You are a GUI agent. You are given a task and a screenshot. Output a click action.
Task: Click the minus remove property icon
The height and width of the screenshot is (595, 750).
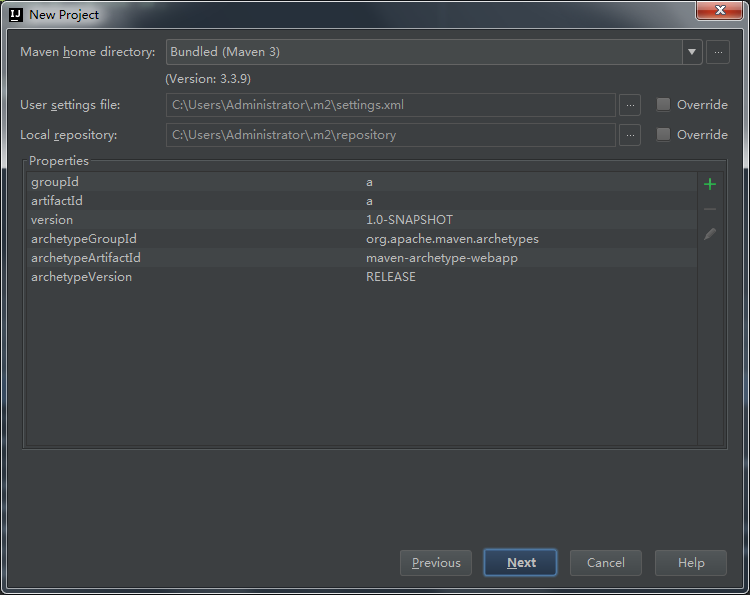pyautogui.click(x=710, y=209)
